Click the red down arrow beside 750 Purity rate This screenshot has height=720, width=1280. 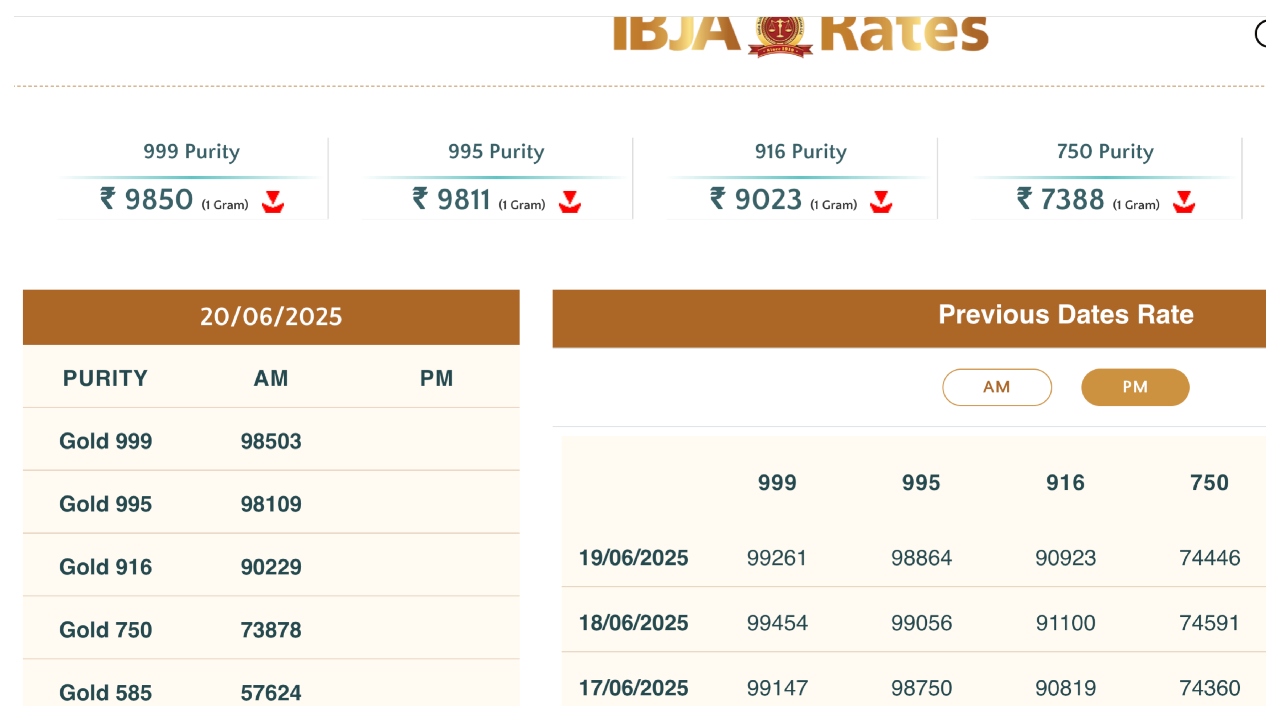(x=1184, y=202)
